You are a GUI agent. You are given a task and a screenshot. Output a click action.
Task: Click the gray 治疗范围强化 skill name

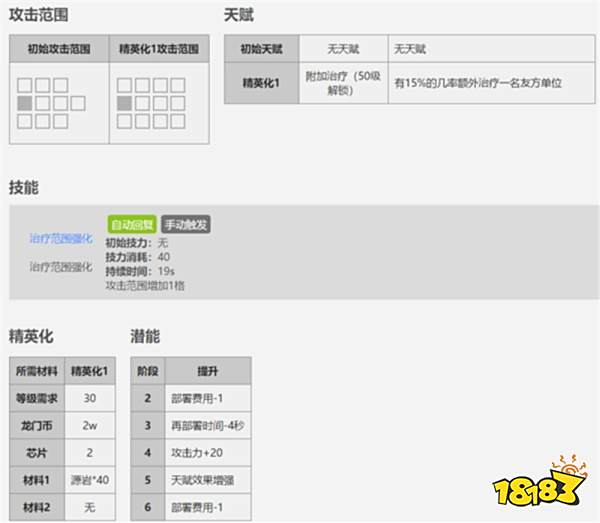(x=60, y=267)
